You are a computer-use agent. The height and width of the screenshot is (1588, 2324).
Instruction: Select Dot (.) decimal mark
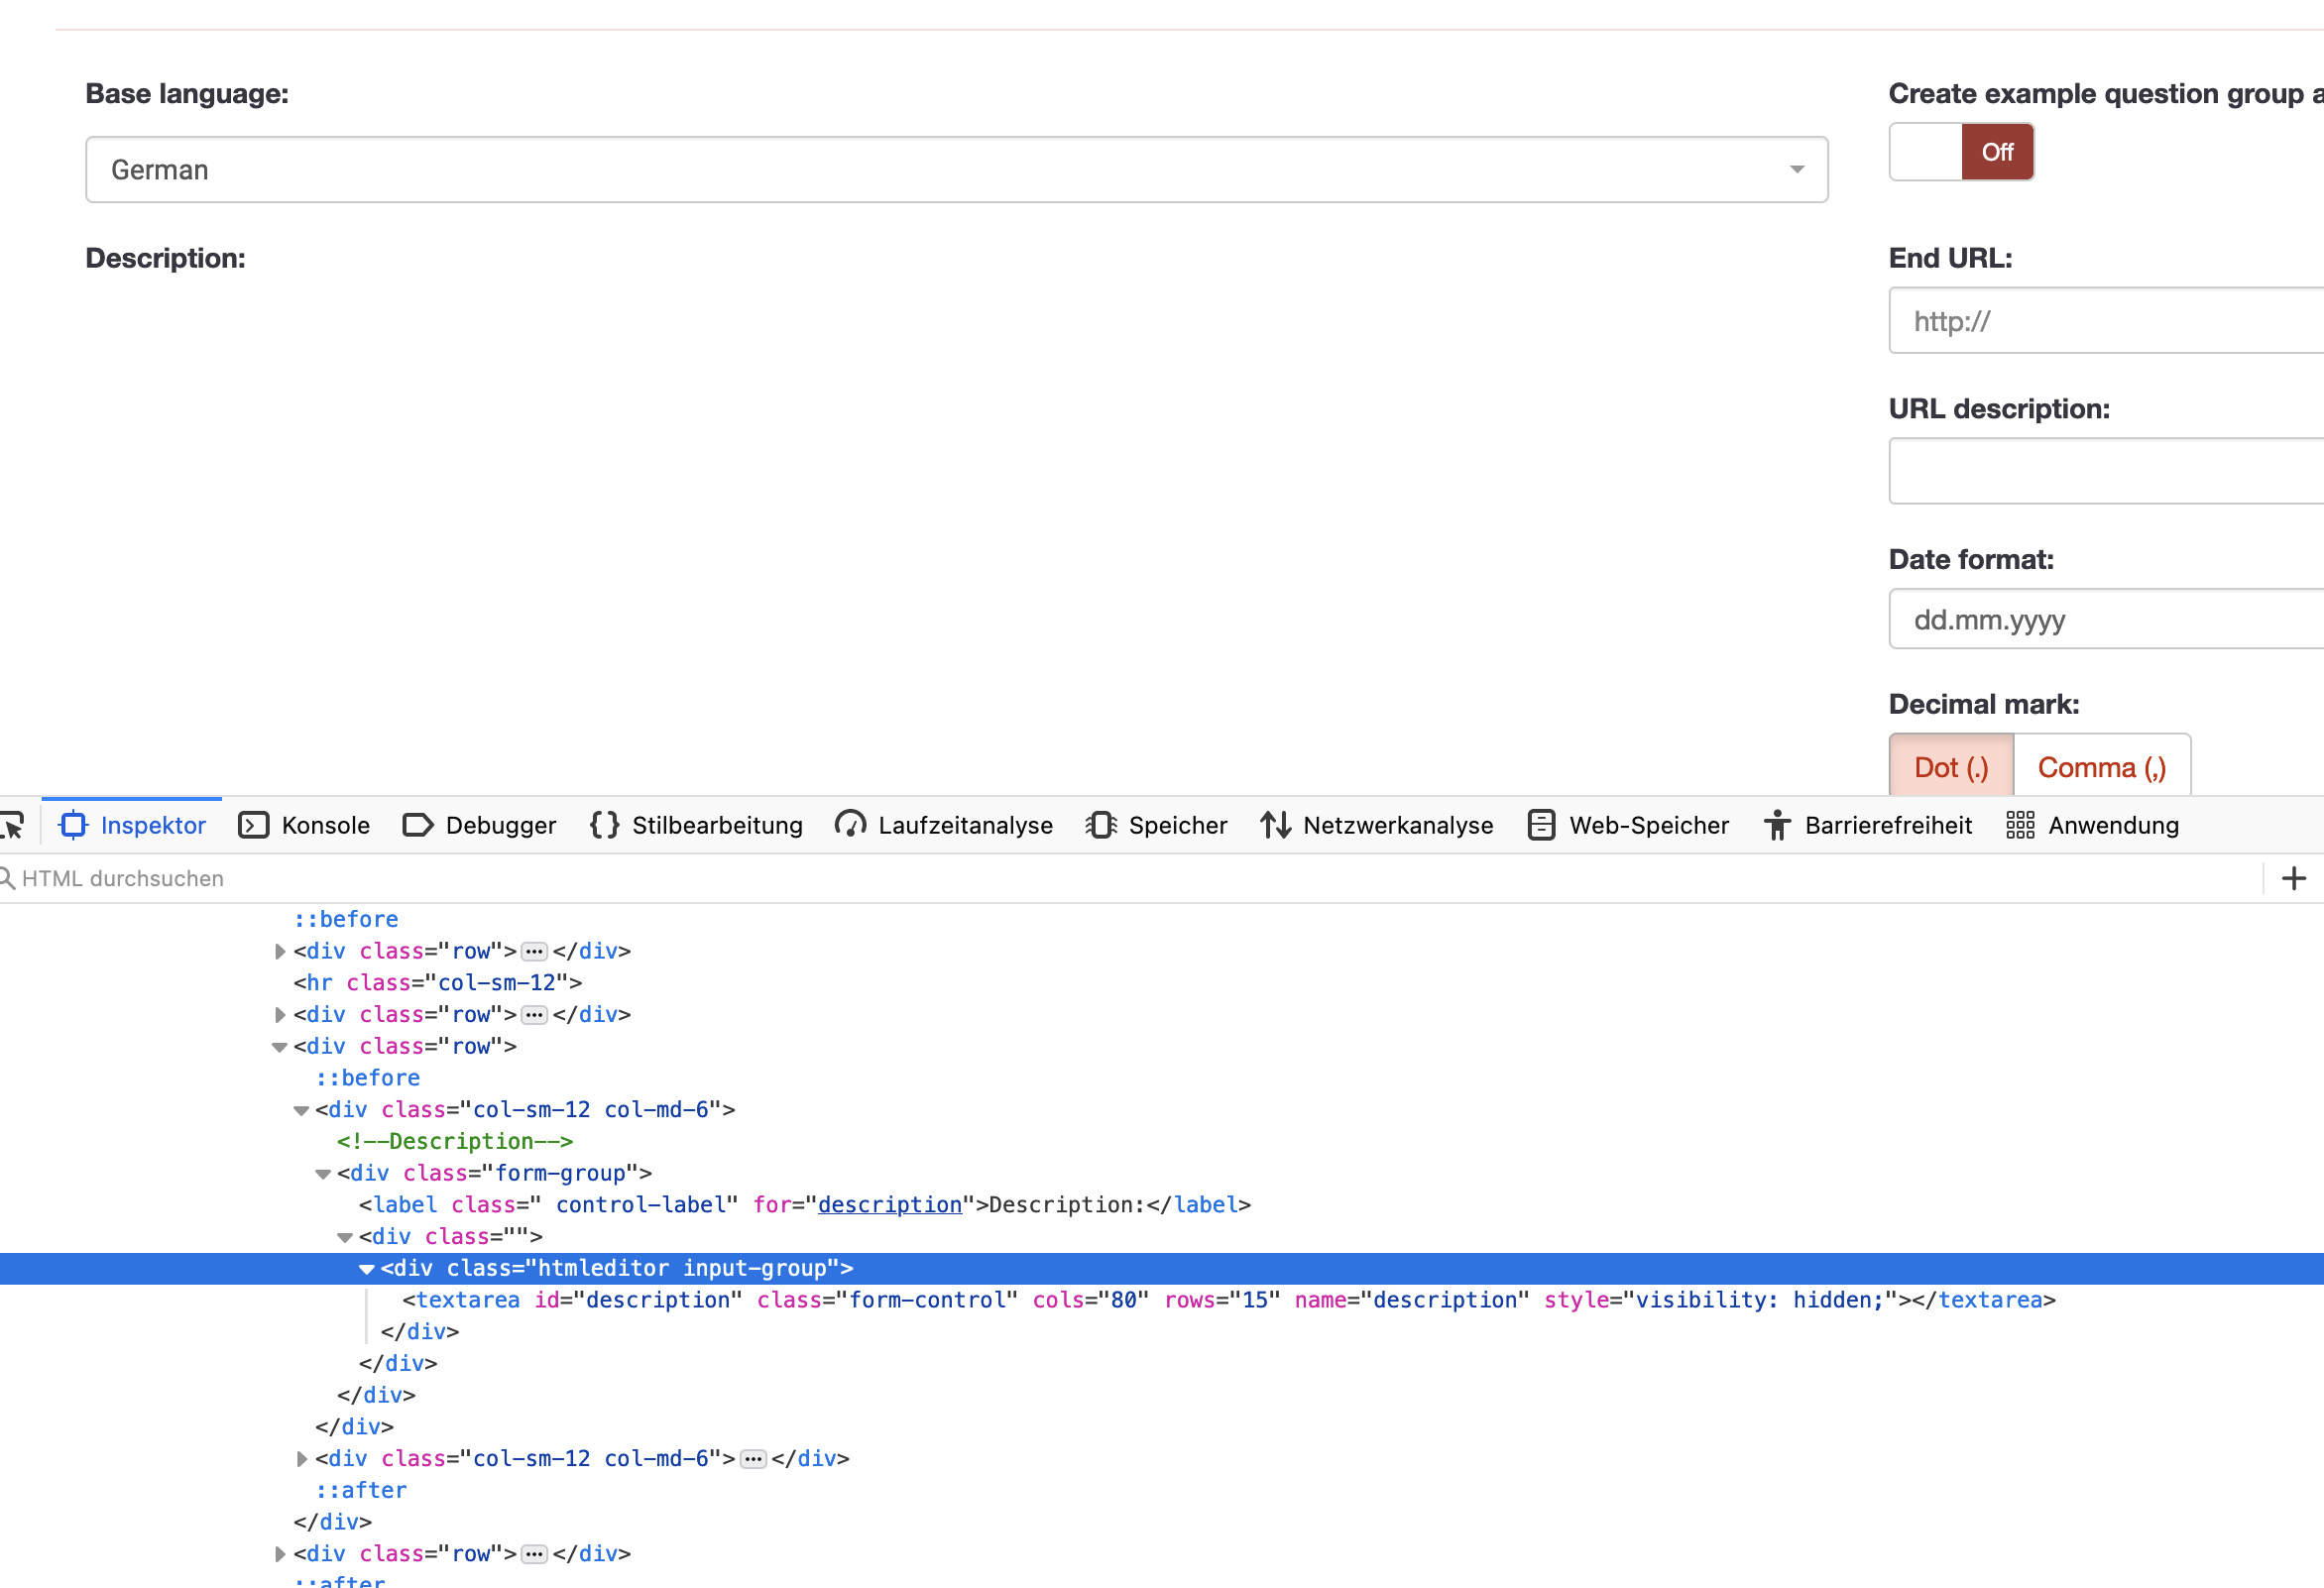click(1950, 767)
